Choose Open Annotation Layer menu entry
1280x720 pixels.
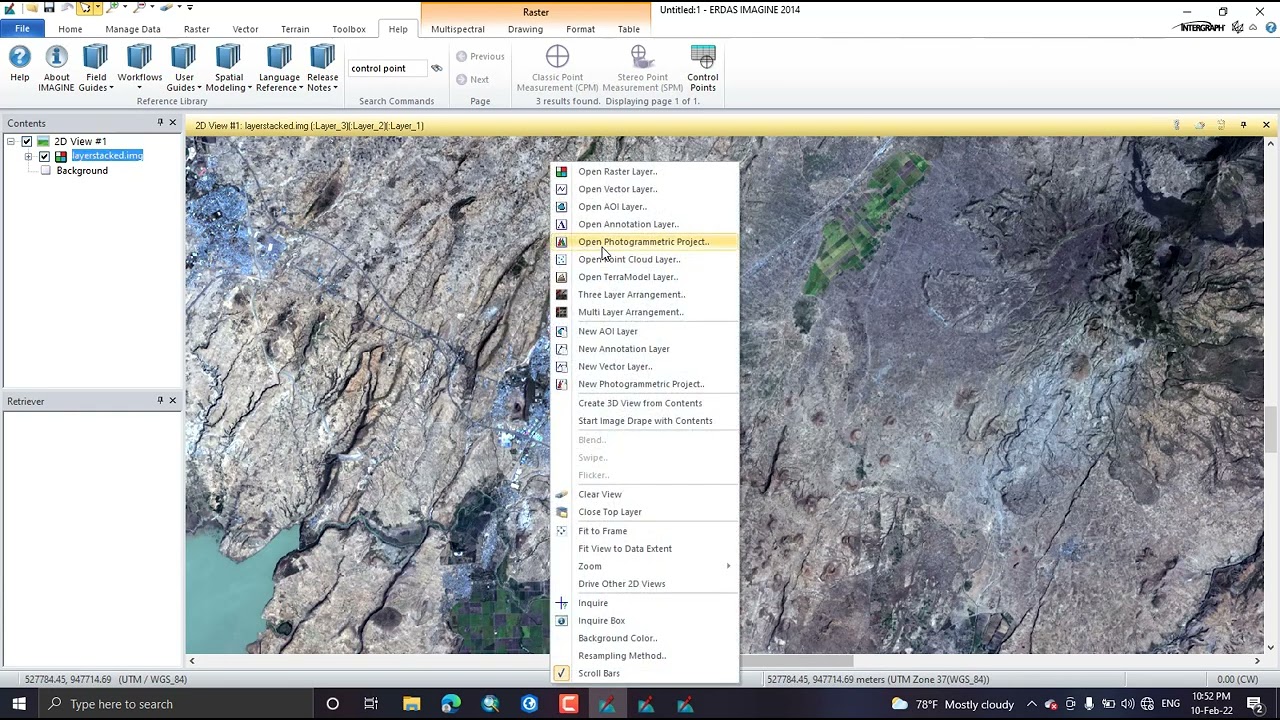pos(645,224)
